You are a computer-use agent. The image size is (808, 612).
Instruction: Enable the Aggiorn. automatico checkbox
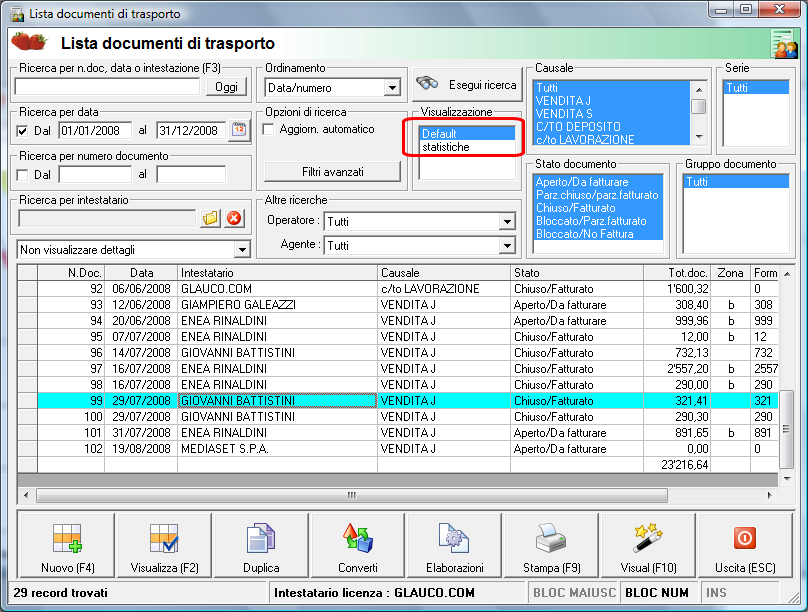pos(268,129)
